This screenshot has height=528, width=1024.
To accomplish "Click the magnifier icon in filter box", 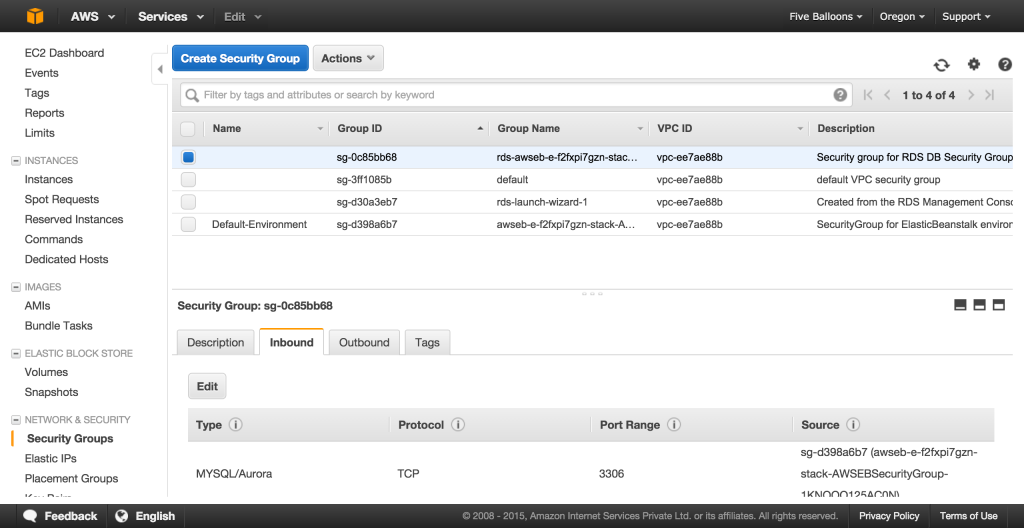I will pyautogui.click(x=192, y=95).
